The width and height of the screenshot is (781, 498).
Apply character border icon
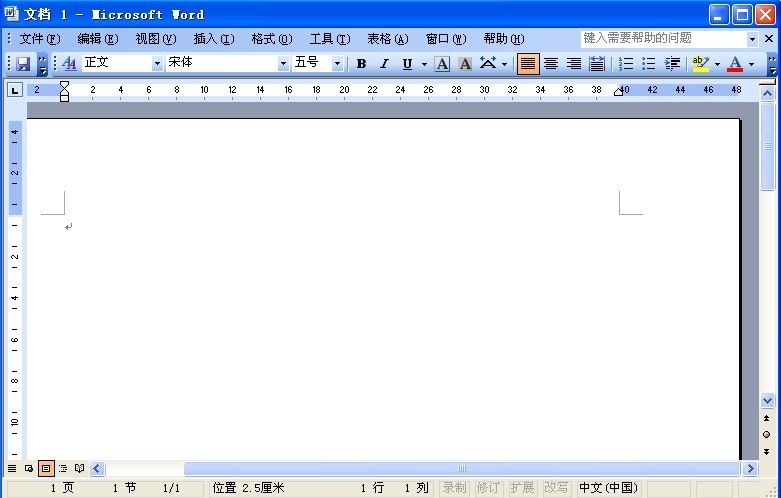point(442,64)
